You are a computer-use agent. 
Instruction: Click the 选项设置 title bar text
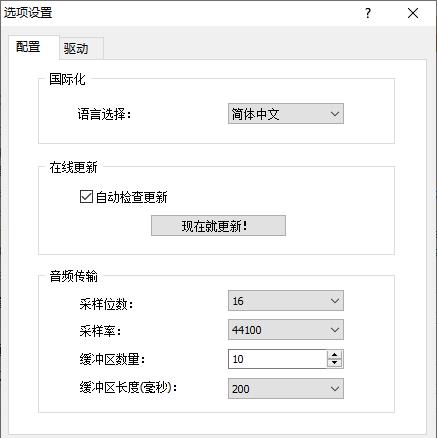pos(28,13)
